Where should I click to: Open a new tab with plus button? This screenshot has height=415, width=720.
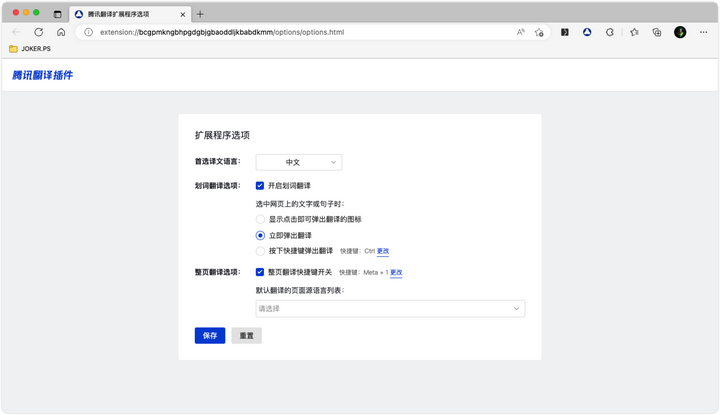tap(200, 14)
